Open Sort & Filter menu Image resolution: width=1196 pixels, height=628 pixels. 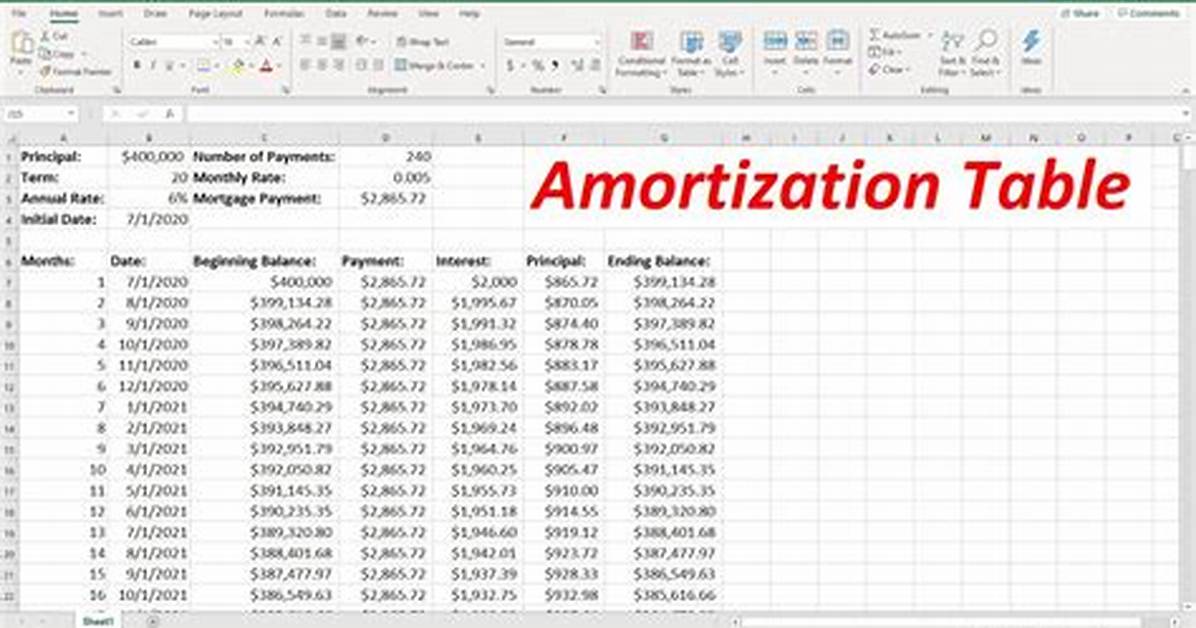click(x=952, y=53)
